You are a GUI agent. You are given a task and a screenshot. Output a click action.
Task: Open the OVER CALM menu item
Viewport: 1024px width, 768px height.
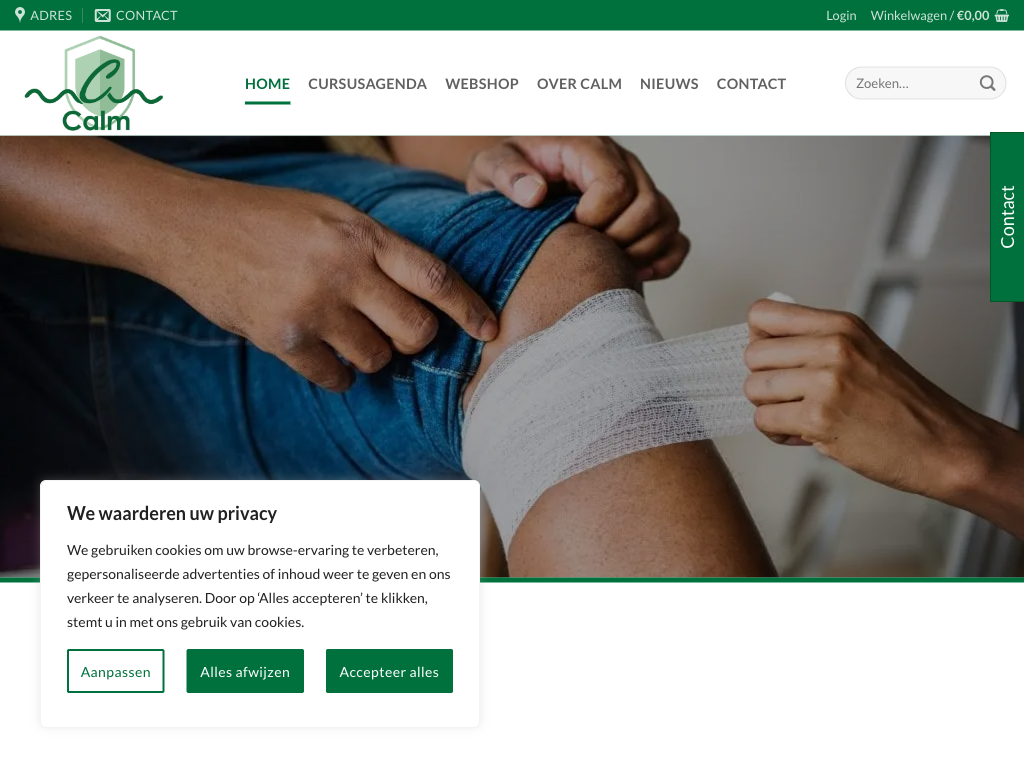coord(579,84)
